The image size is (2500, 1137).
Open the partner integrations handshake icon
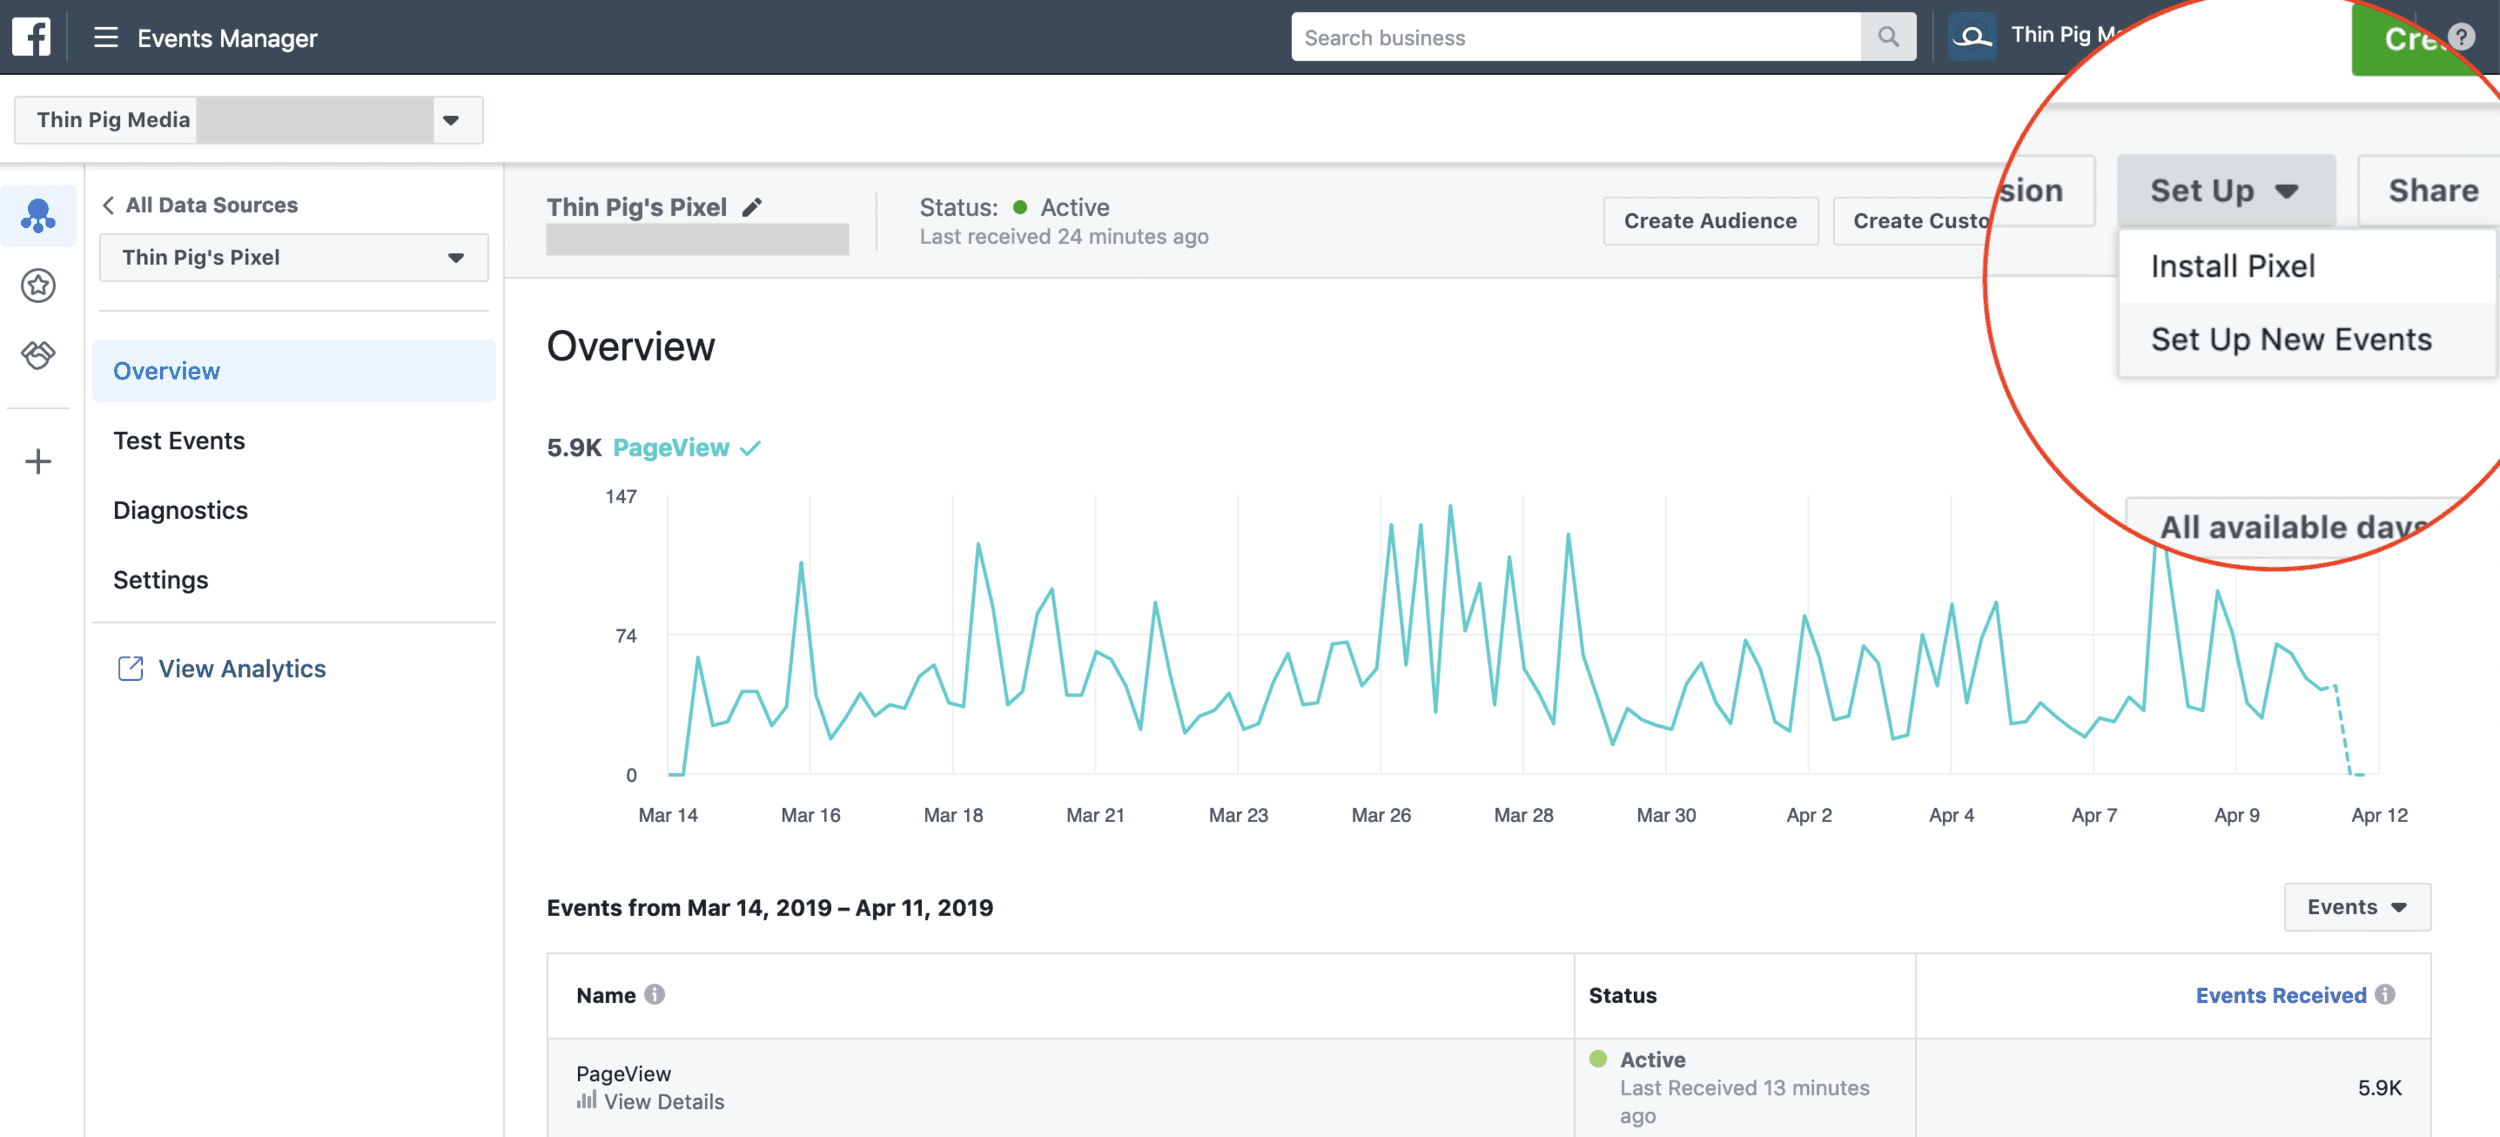(x=38, y=355)
